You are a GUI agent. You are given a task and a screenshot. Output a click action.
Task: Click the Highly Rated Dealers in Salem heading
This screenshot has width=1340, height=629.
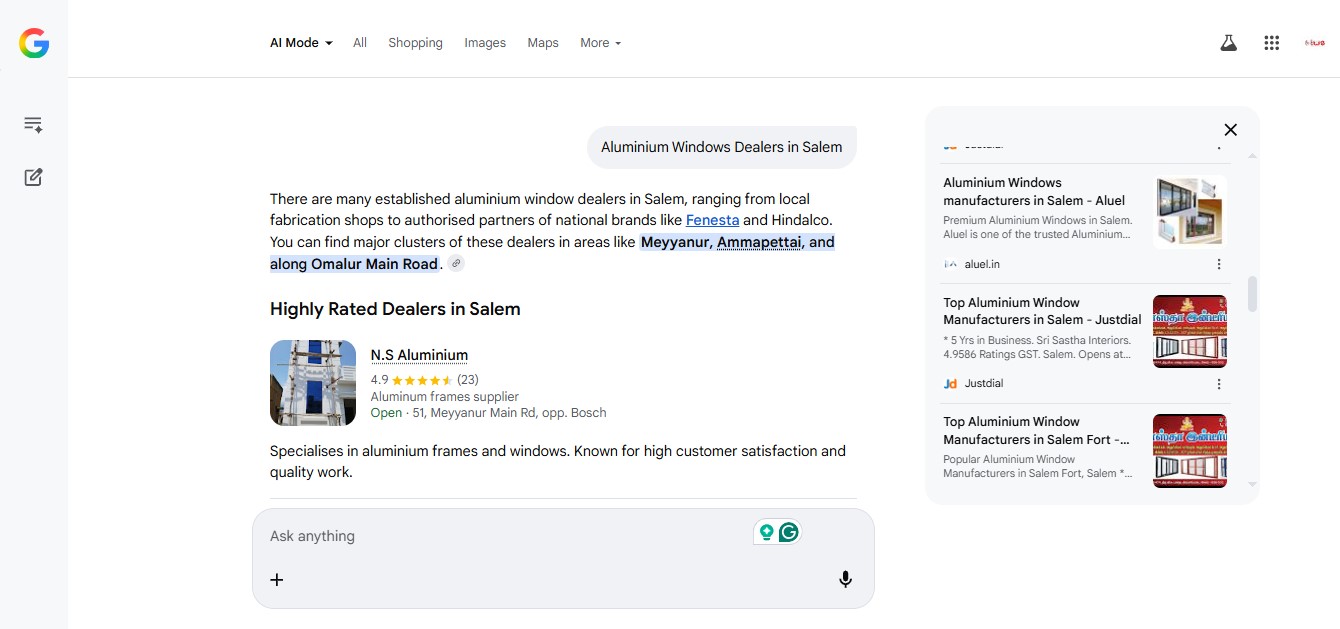(395, 309)
